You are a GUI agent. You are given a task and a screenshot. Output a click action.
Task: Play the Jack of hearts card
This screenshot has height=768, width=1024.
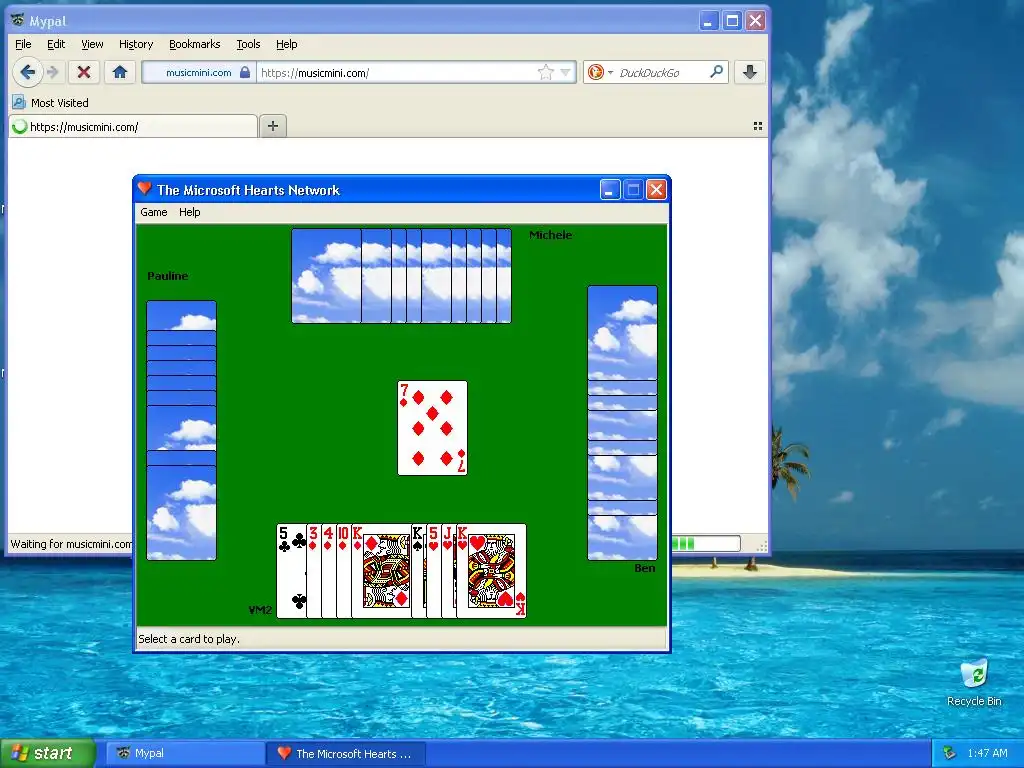point(449,571)
